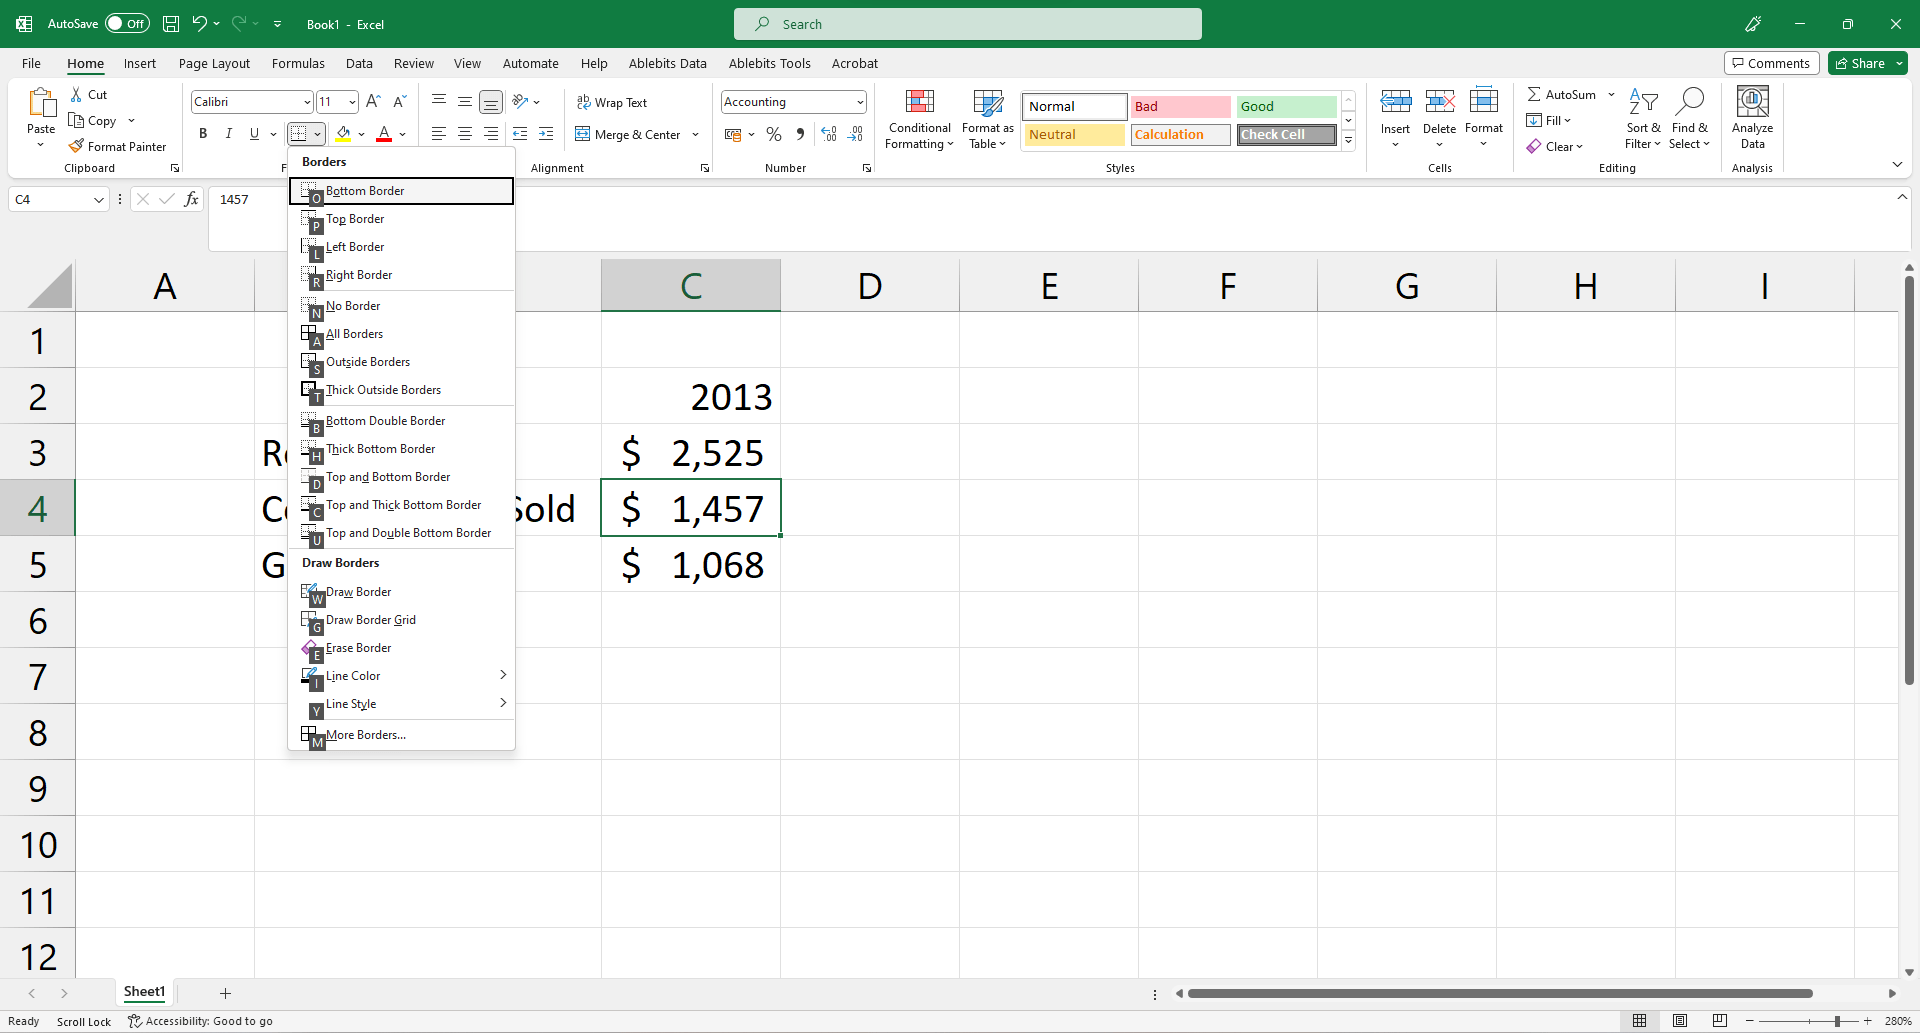1920x1033 pixels.
Task: Click the Percent Style icon
Action: pyautogui.click(x=773, y=134)
